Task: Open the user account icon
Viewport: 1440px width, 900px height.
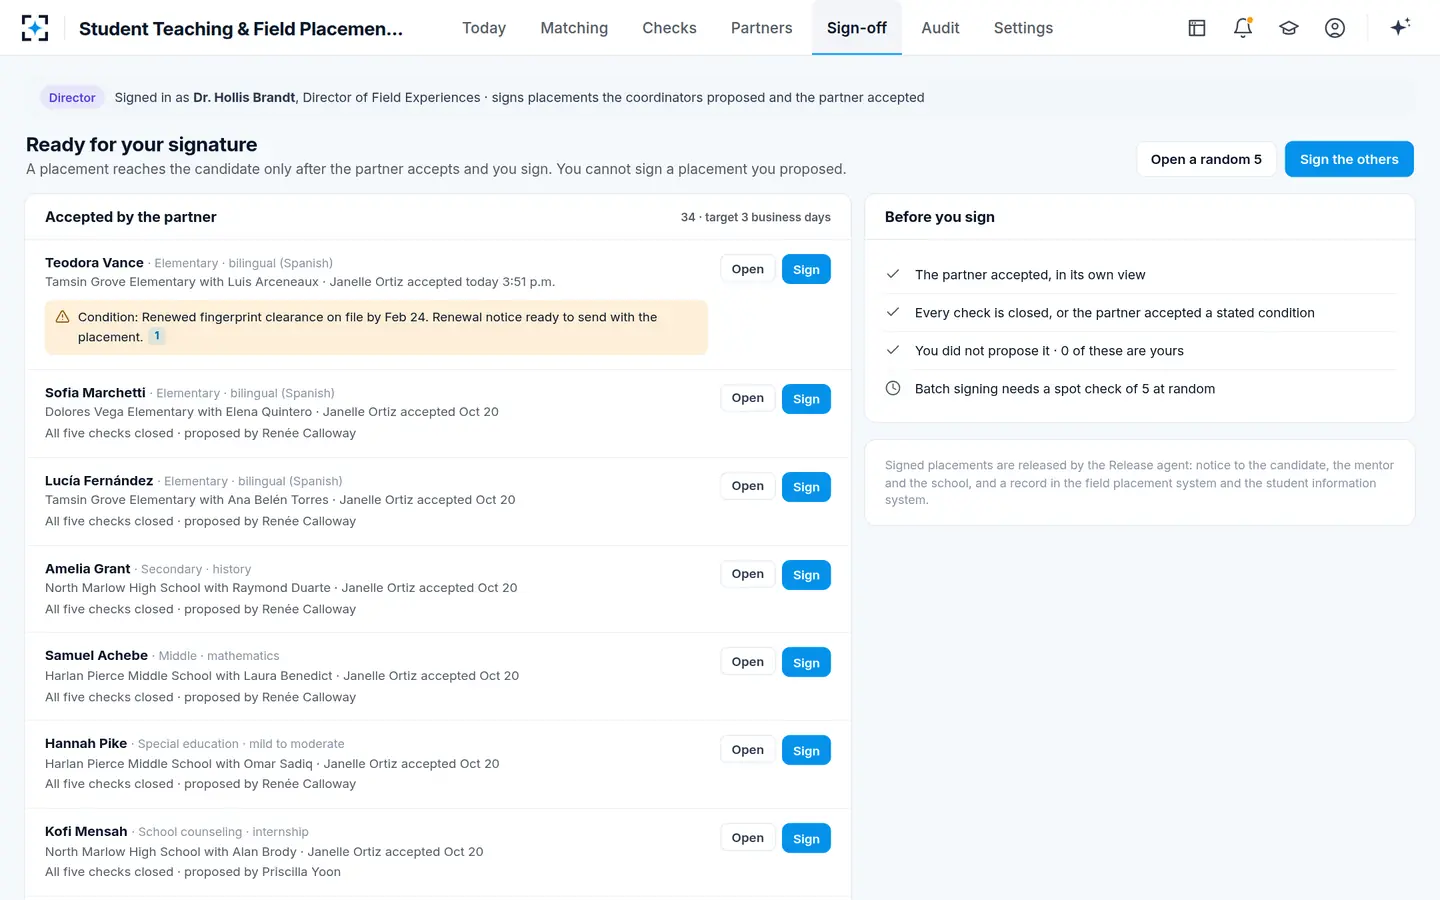Action: [1335, 28]
